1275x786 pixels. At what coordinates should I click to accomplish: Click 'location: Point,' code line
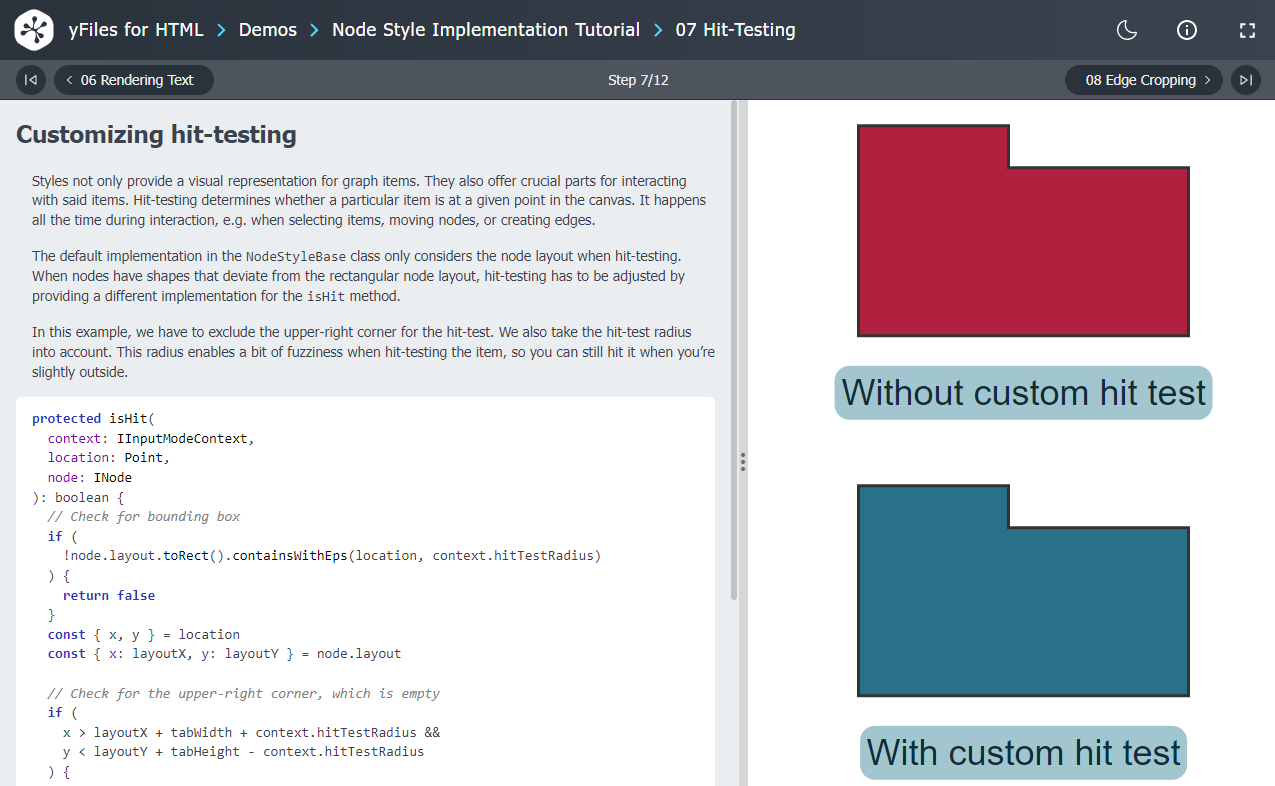(109, 458)
